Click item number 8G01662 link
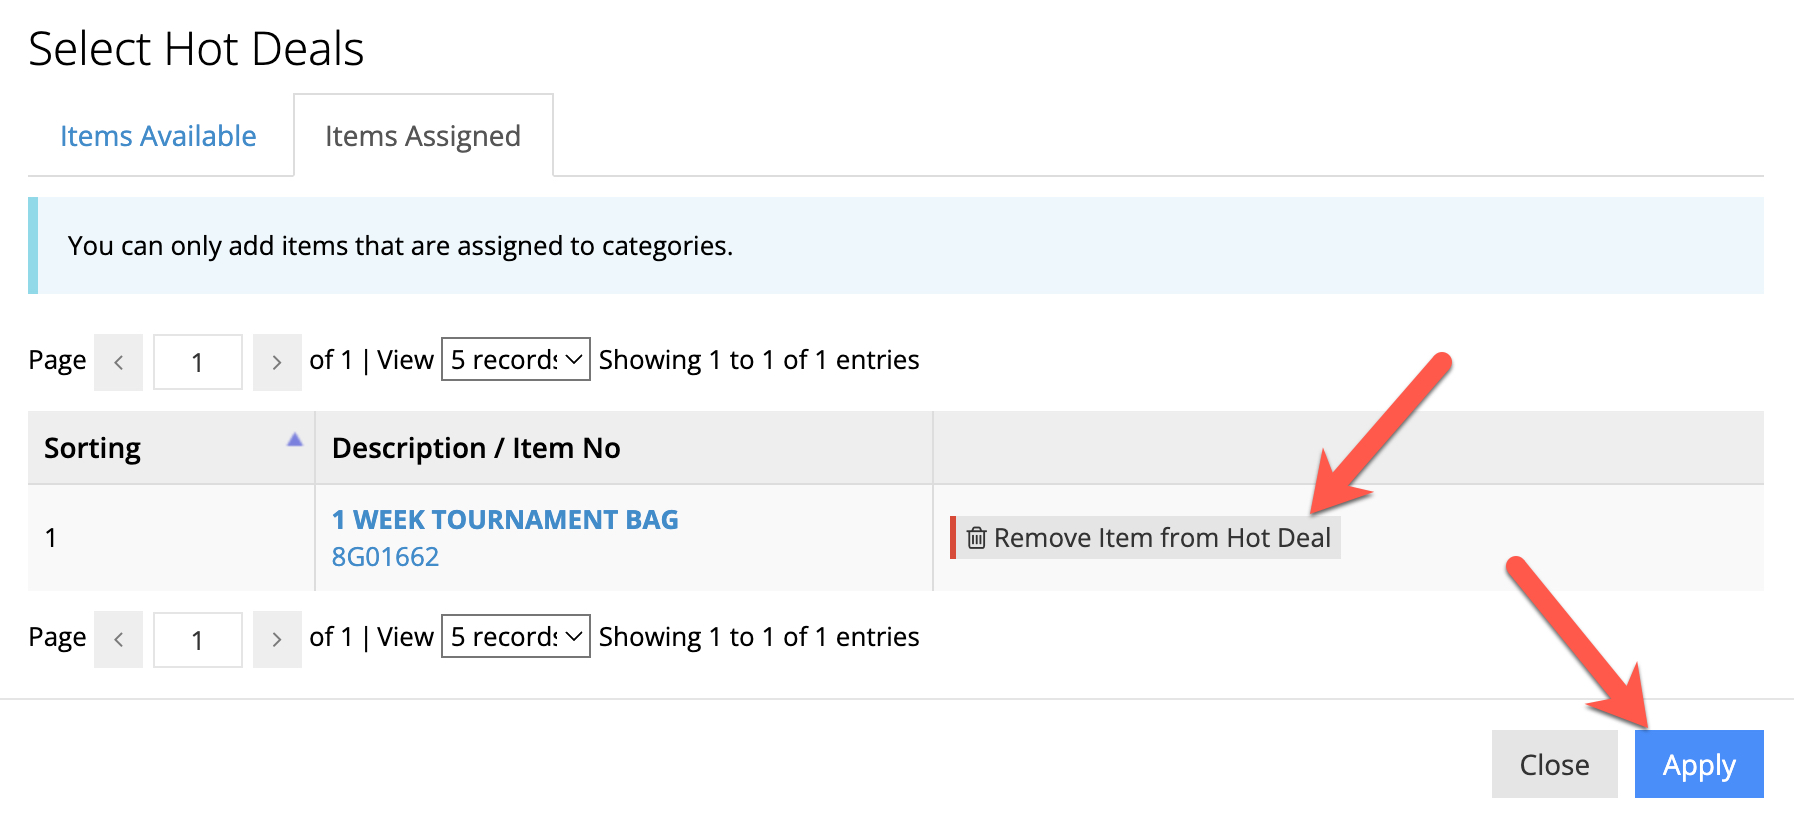 (x=385, y=557)
